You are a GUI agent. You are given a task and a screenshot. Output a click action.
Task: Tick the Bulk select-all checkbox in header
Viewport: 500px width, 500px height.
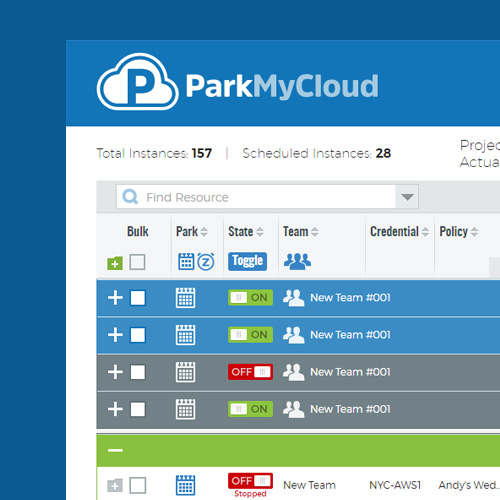(x=137, y=262)
